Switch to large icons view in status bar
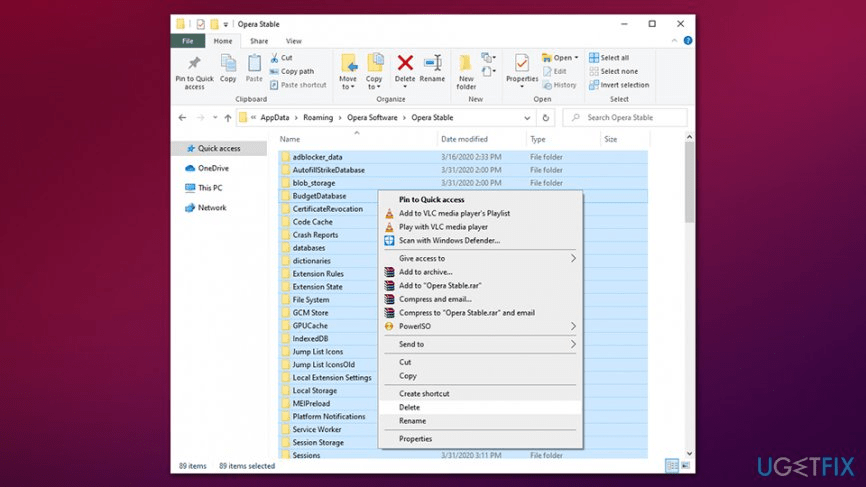Image resolution: width=866 pixels, height=487 pixels. (x=685, y=466)
